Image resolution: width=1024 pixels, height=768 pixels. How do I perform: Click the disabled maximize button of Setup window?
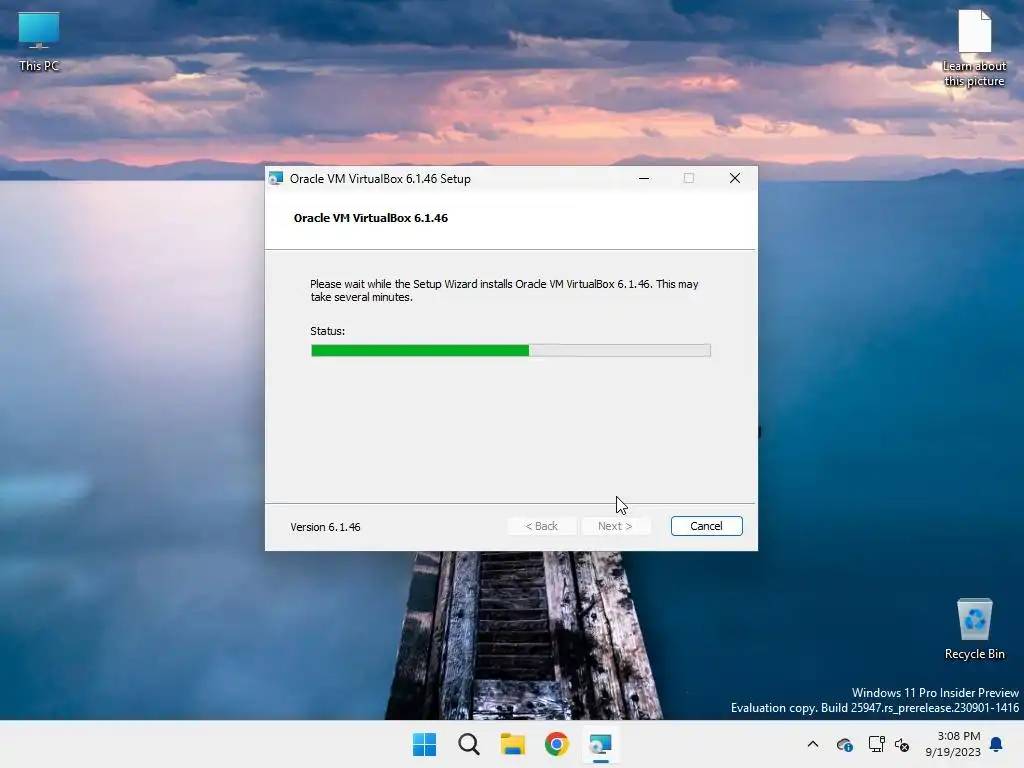688,178
